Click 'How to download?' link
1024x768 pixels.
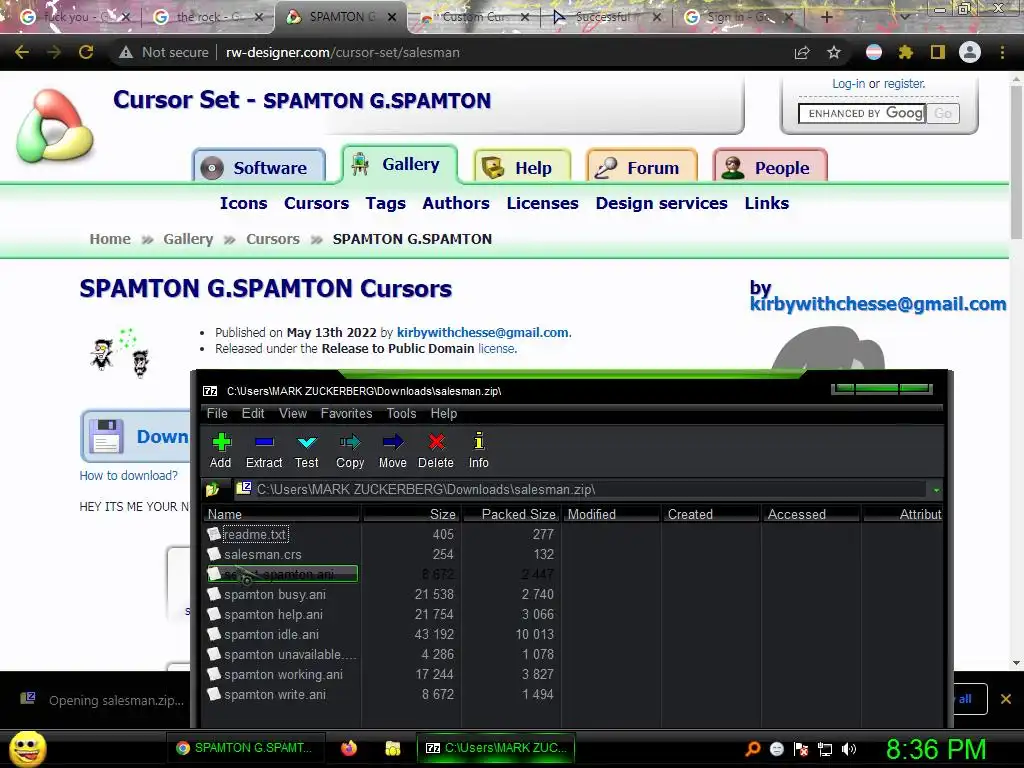click(129, 475)
